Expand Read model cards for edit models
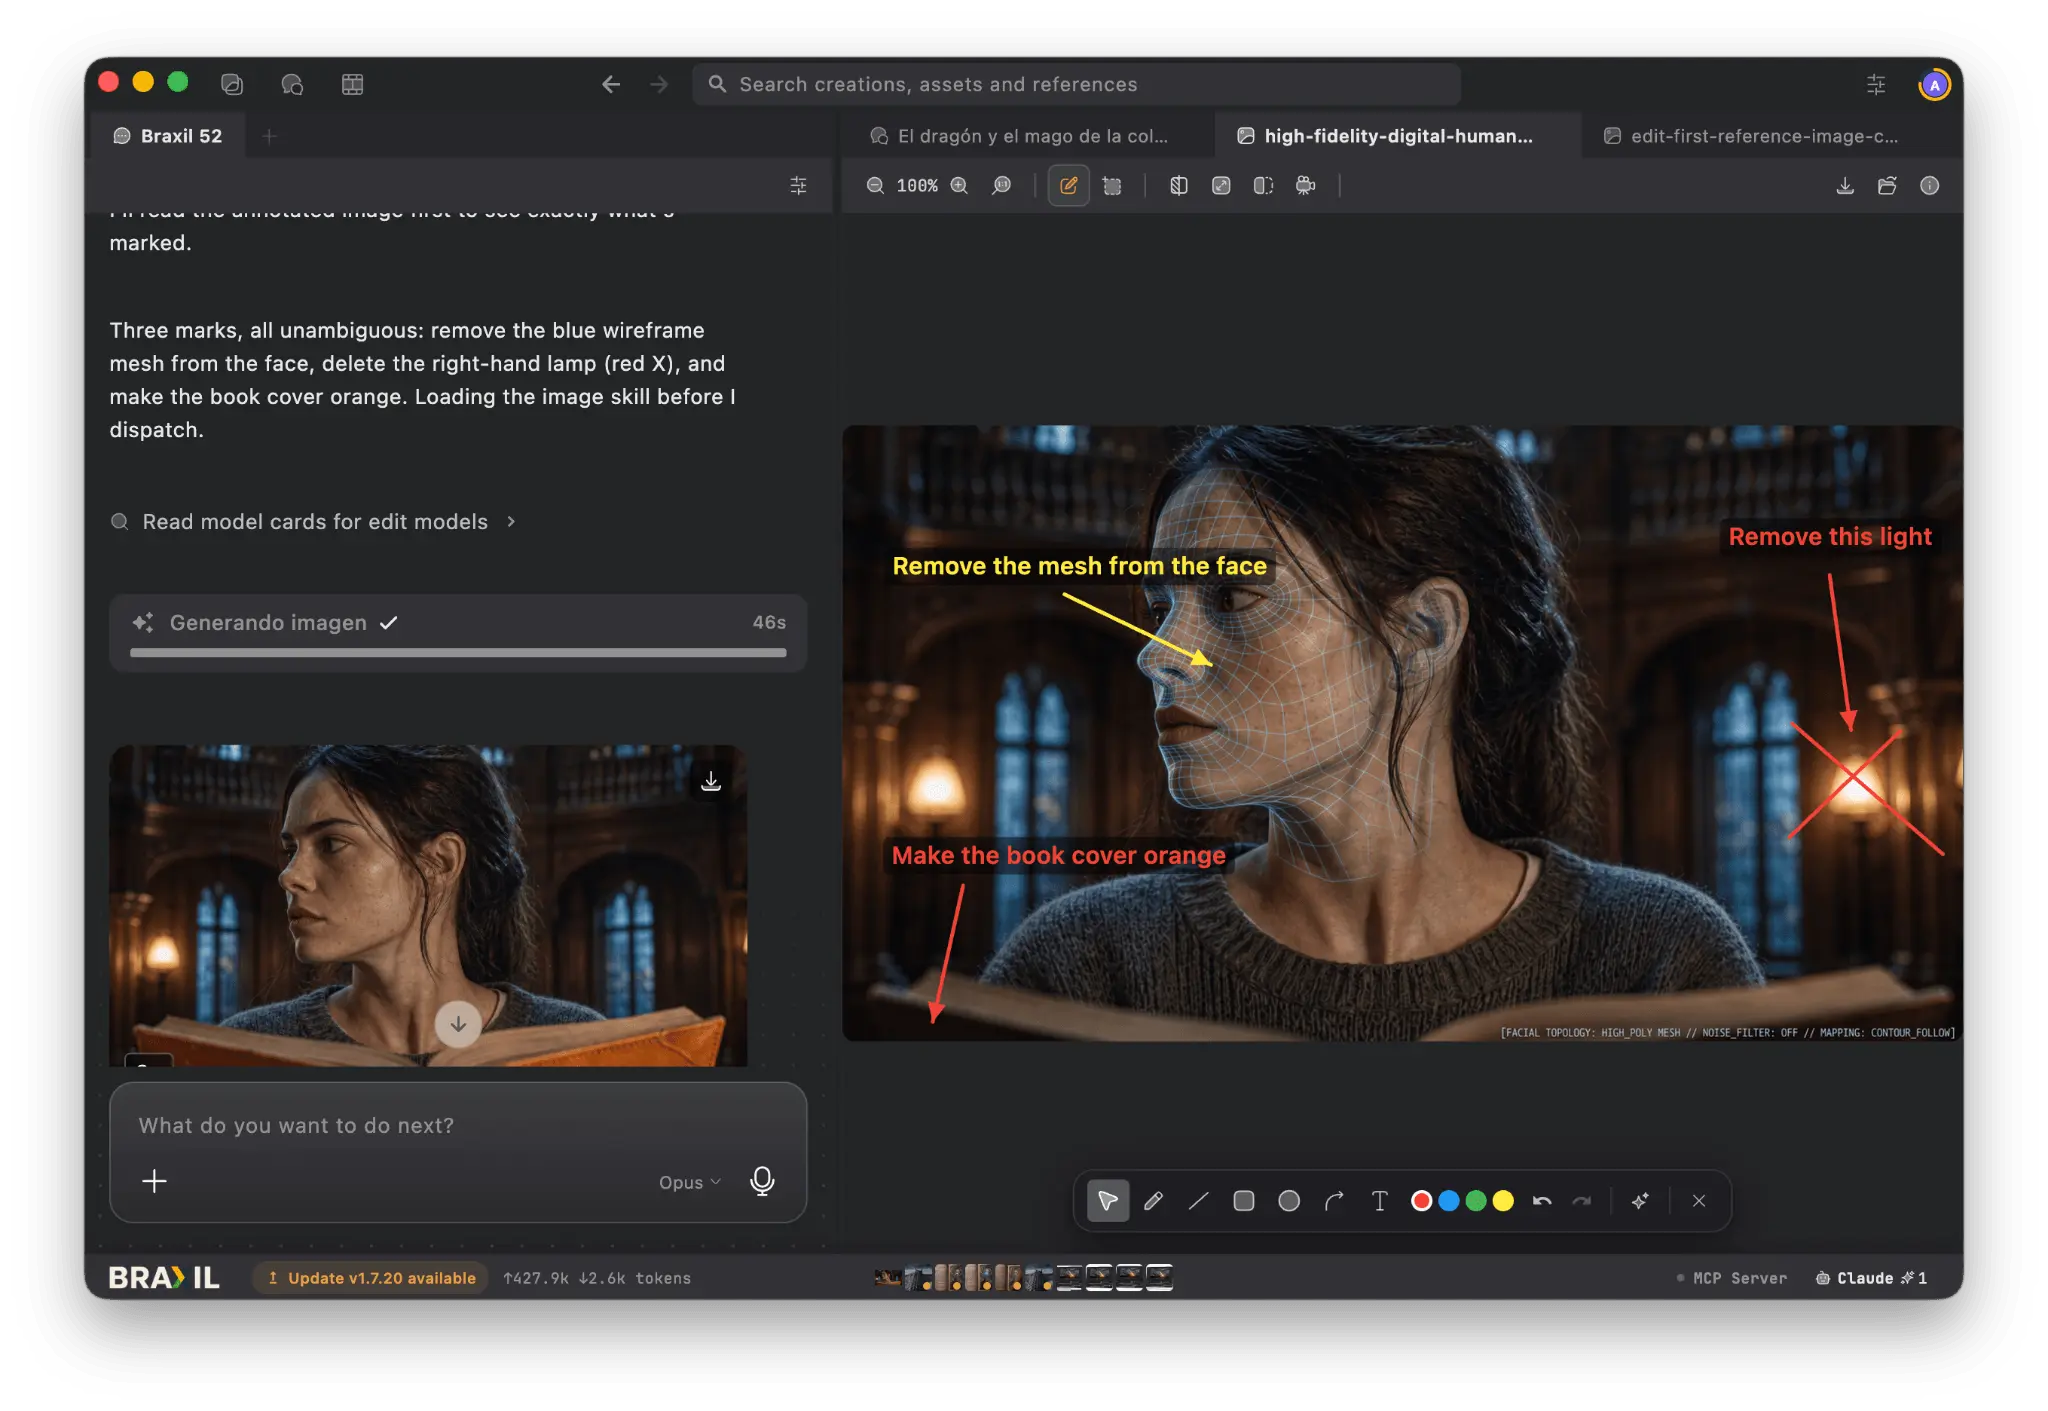Viewport: 2048px width, 1411px height. tap(314, 522)
